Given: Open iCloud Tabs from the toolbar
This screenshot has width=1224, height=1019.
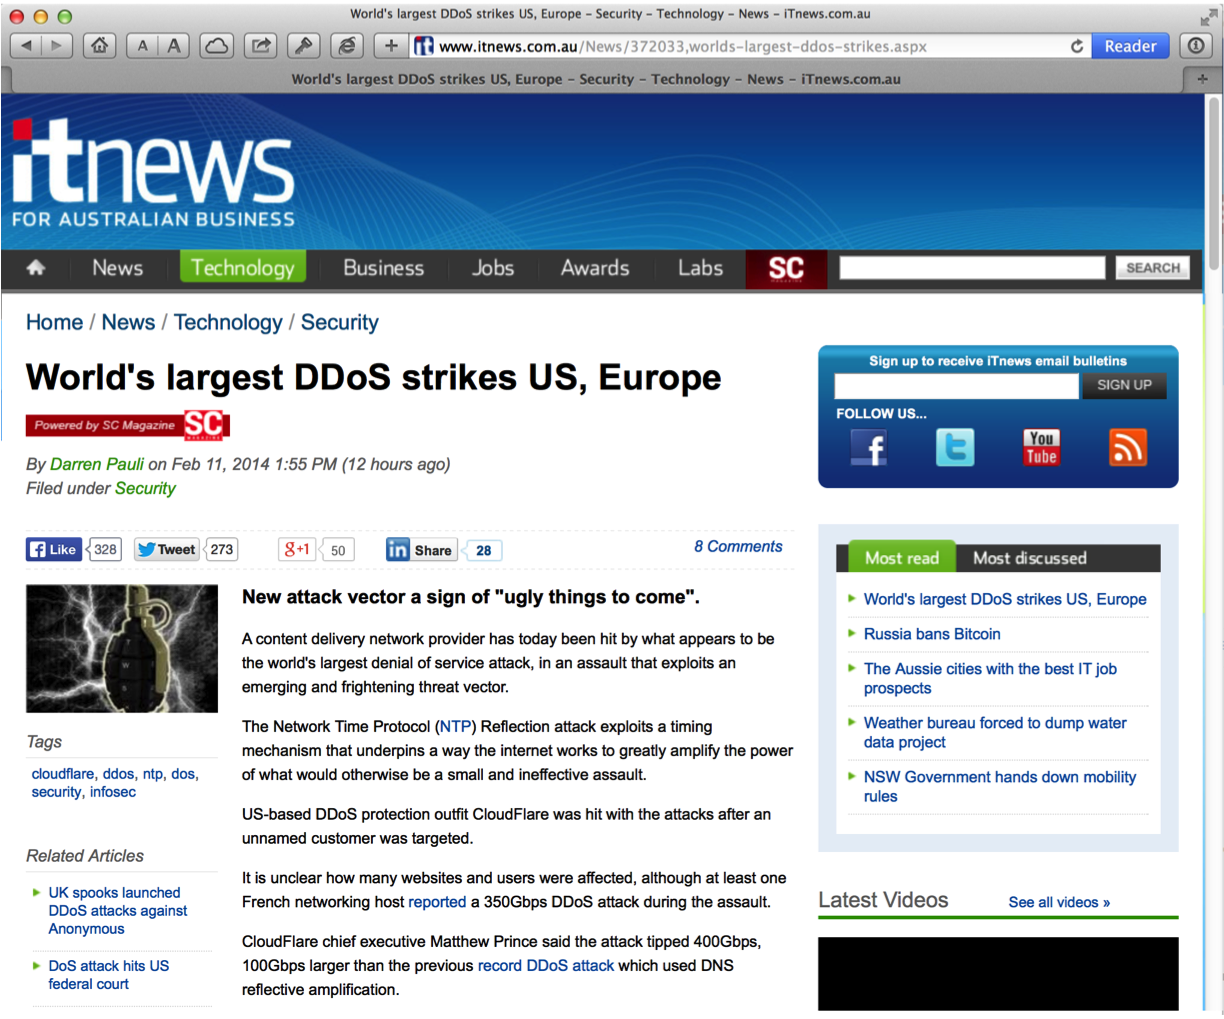Looking at the screenshot, I should pos(217,46).
